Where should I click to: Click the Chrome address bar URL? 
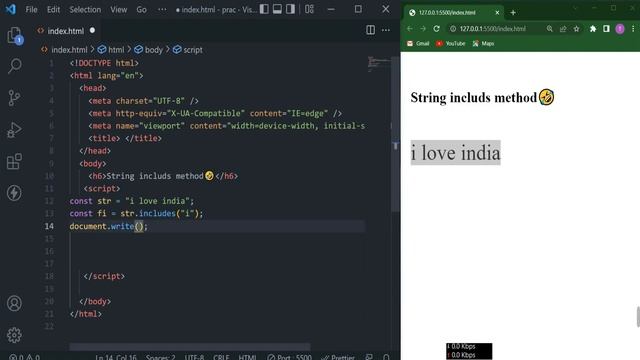[493, 29]
